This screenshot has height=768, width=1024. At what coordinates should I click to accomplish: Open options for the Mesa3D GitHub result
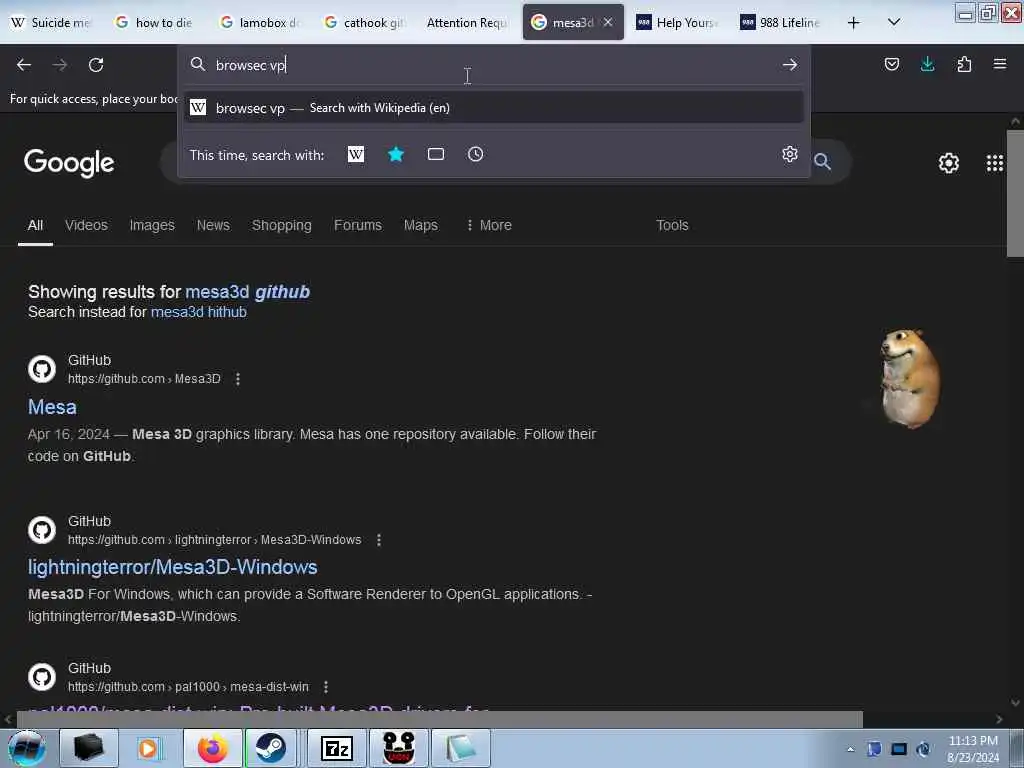coord(238,379)
